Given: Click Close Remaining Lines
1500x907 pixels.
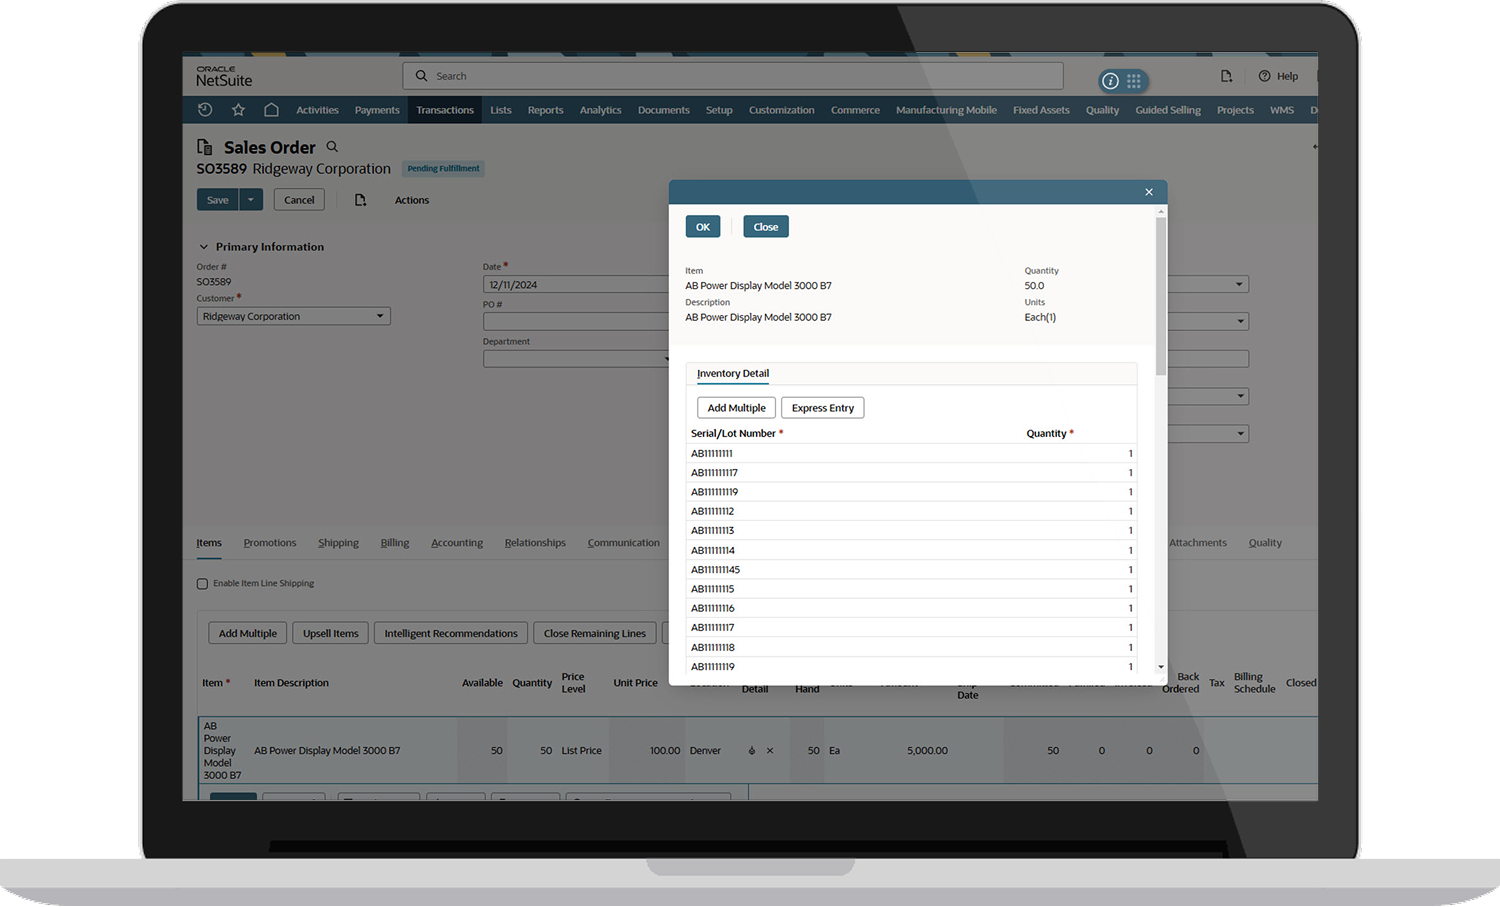Looking at the screenshot, I should tap(594, 633).
